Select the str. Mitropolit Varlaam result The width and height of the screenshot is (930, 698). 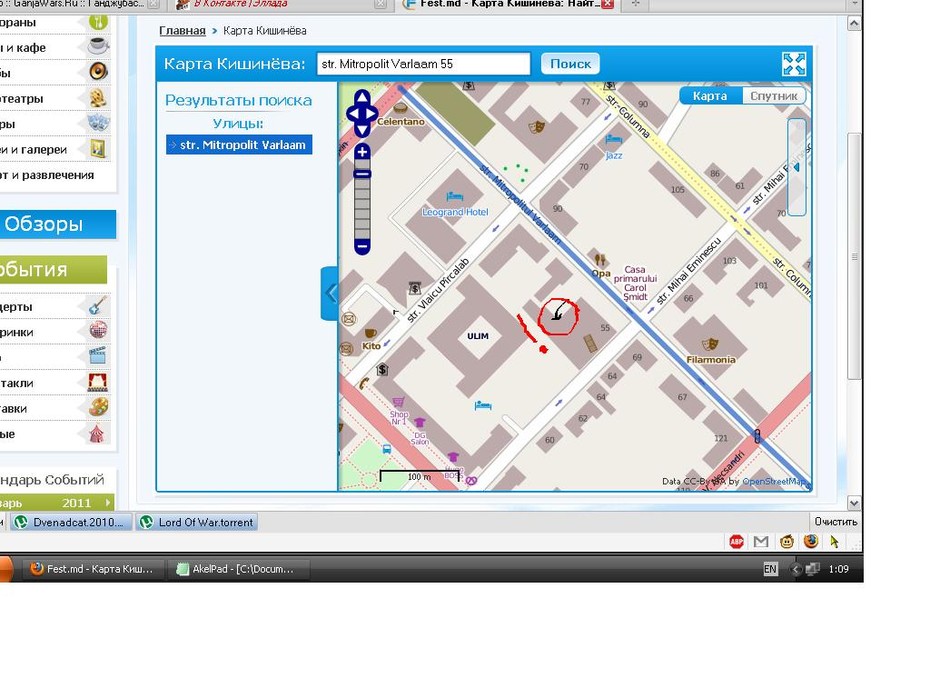click(x=239, y=145)
